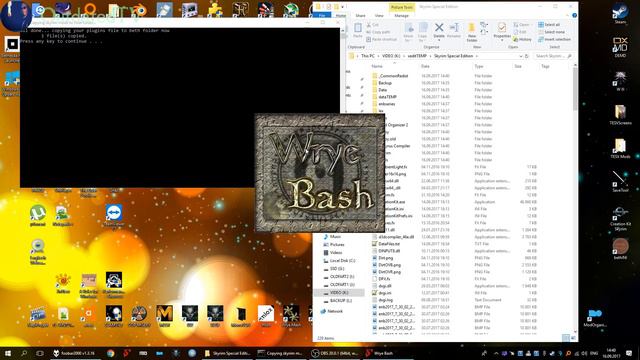This screenshot has width=640, height=360.
Task: Open the File tab in Explorer
Action: [x=322, y=16]
